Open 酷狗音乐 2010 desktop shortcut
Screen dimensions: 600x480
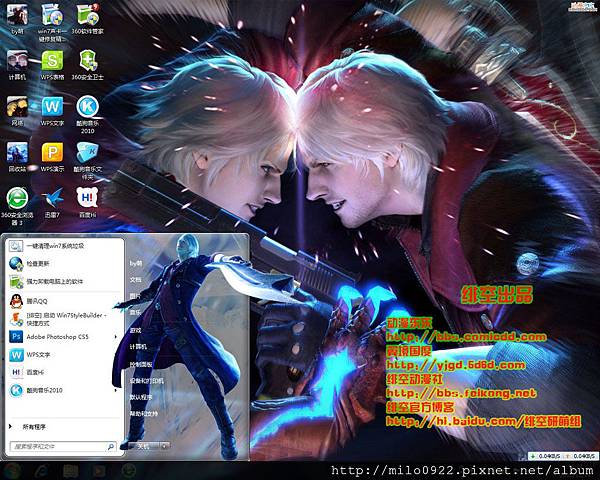88,115
